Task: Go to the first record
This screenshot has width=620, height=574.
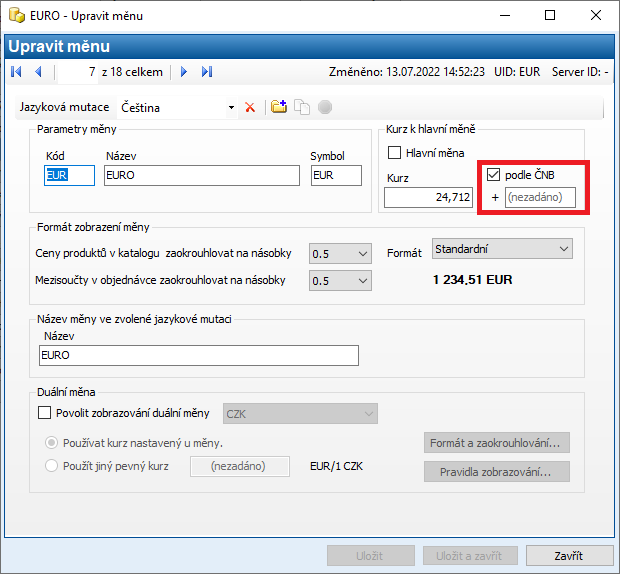Action: point(16,72)
